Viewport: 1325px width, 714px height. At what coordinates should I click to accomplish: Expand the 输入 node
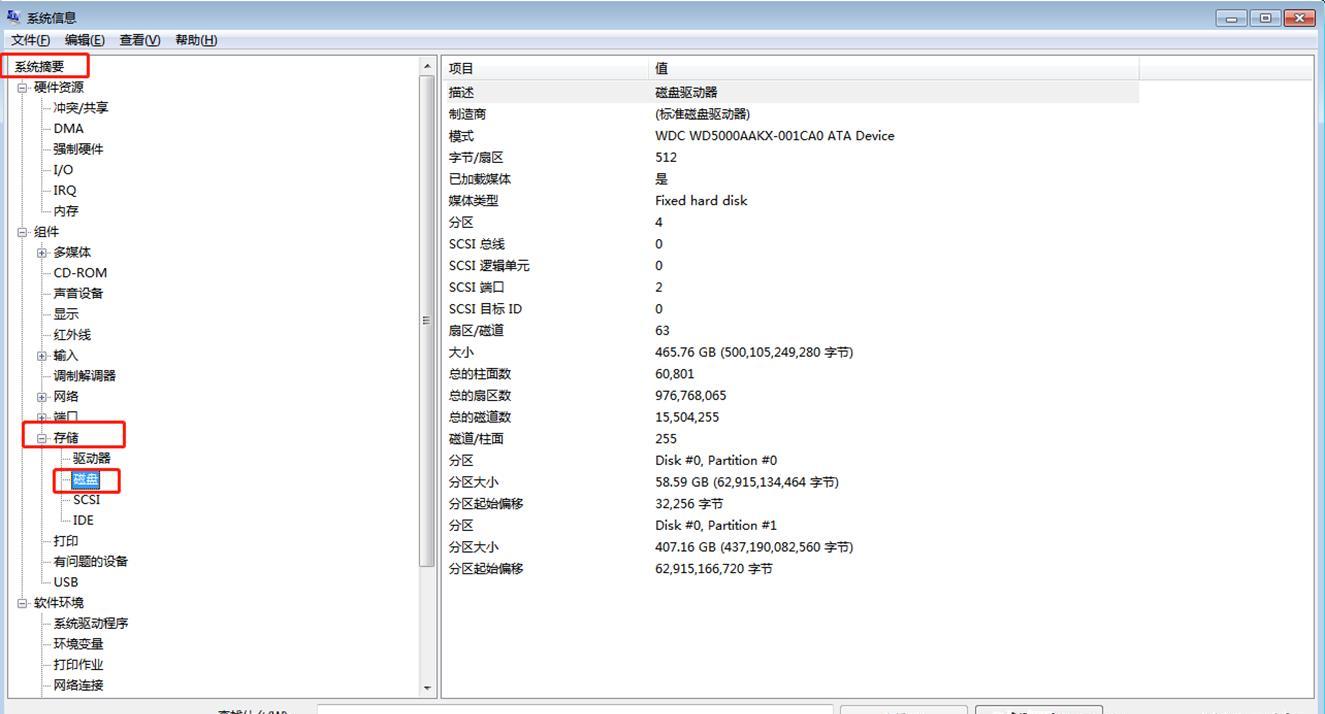pyautogui.click(x=42, y=355)
